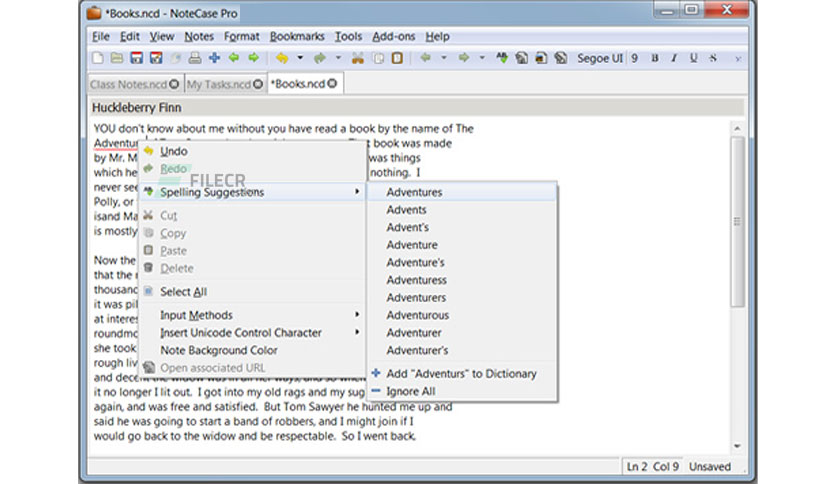Add "Adventurs" to Dictionary
The image size is (836, 484).
[x=462, y=374]
